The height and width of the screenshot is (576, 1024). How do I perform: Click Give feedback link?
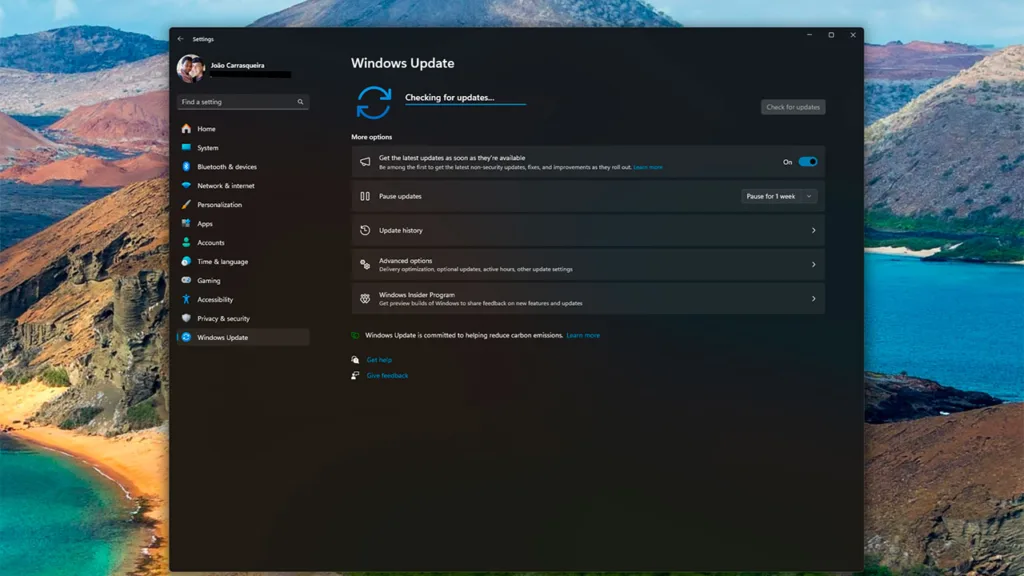point(387,376)
